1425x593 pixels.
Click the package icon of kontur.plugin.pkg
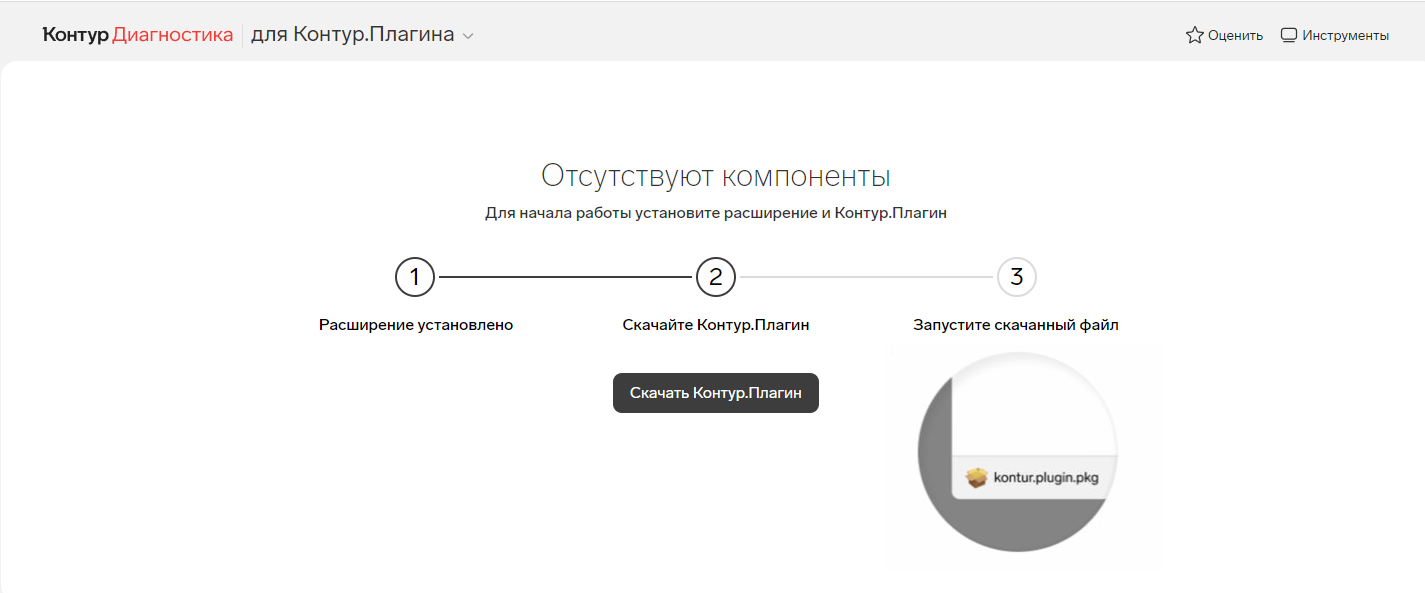(977, 478)
